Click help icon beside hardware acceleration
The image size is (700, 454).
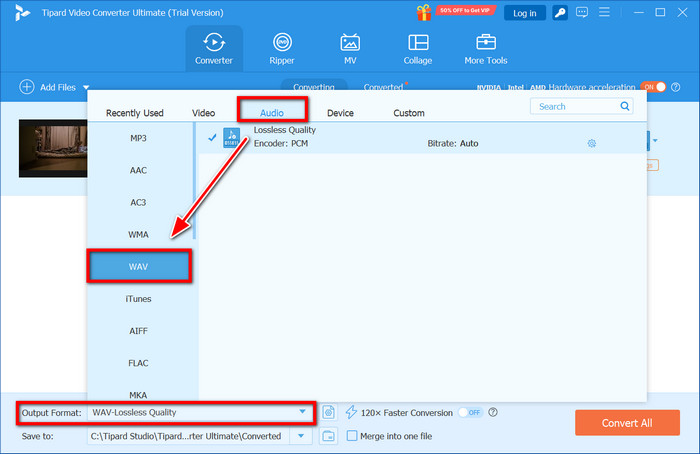coord(676,87)
